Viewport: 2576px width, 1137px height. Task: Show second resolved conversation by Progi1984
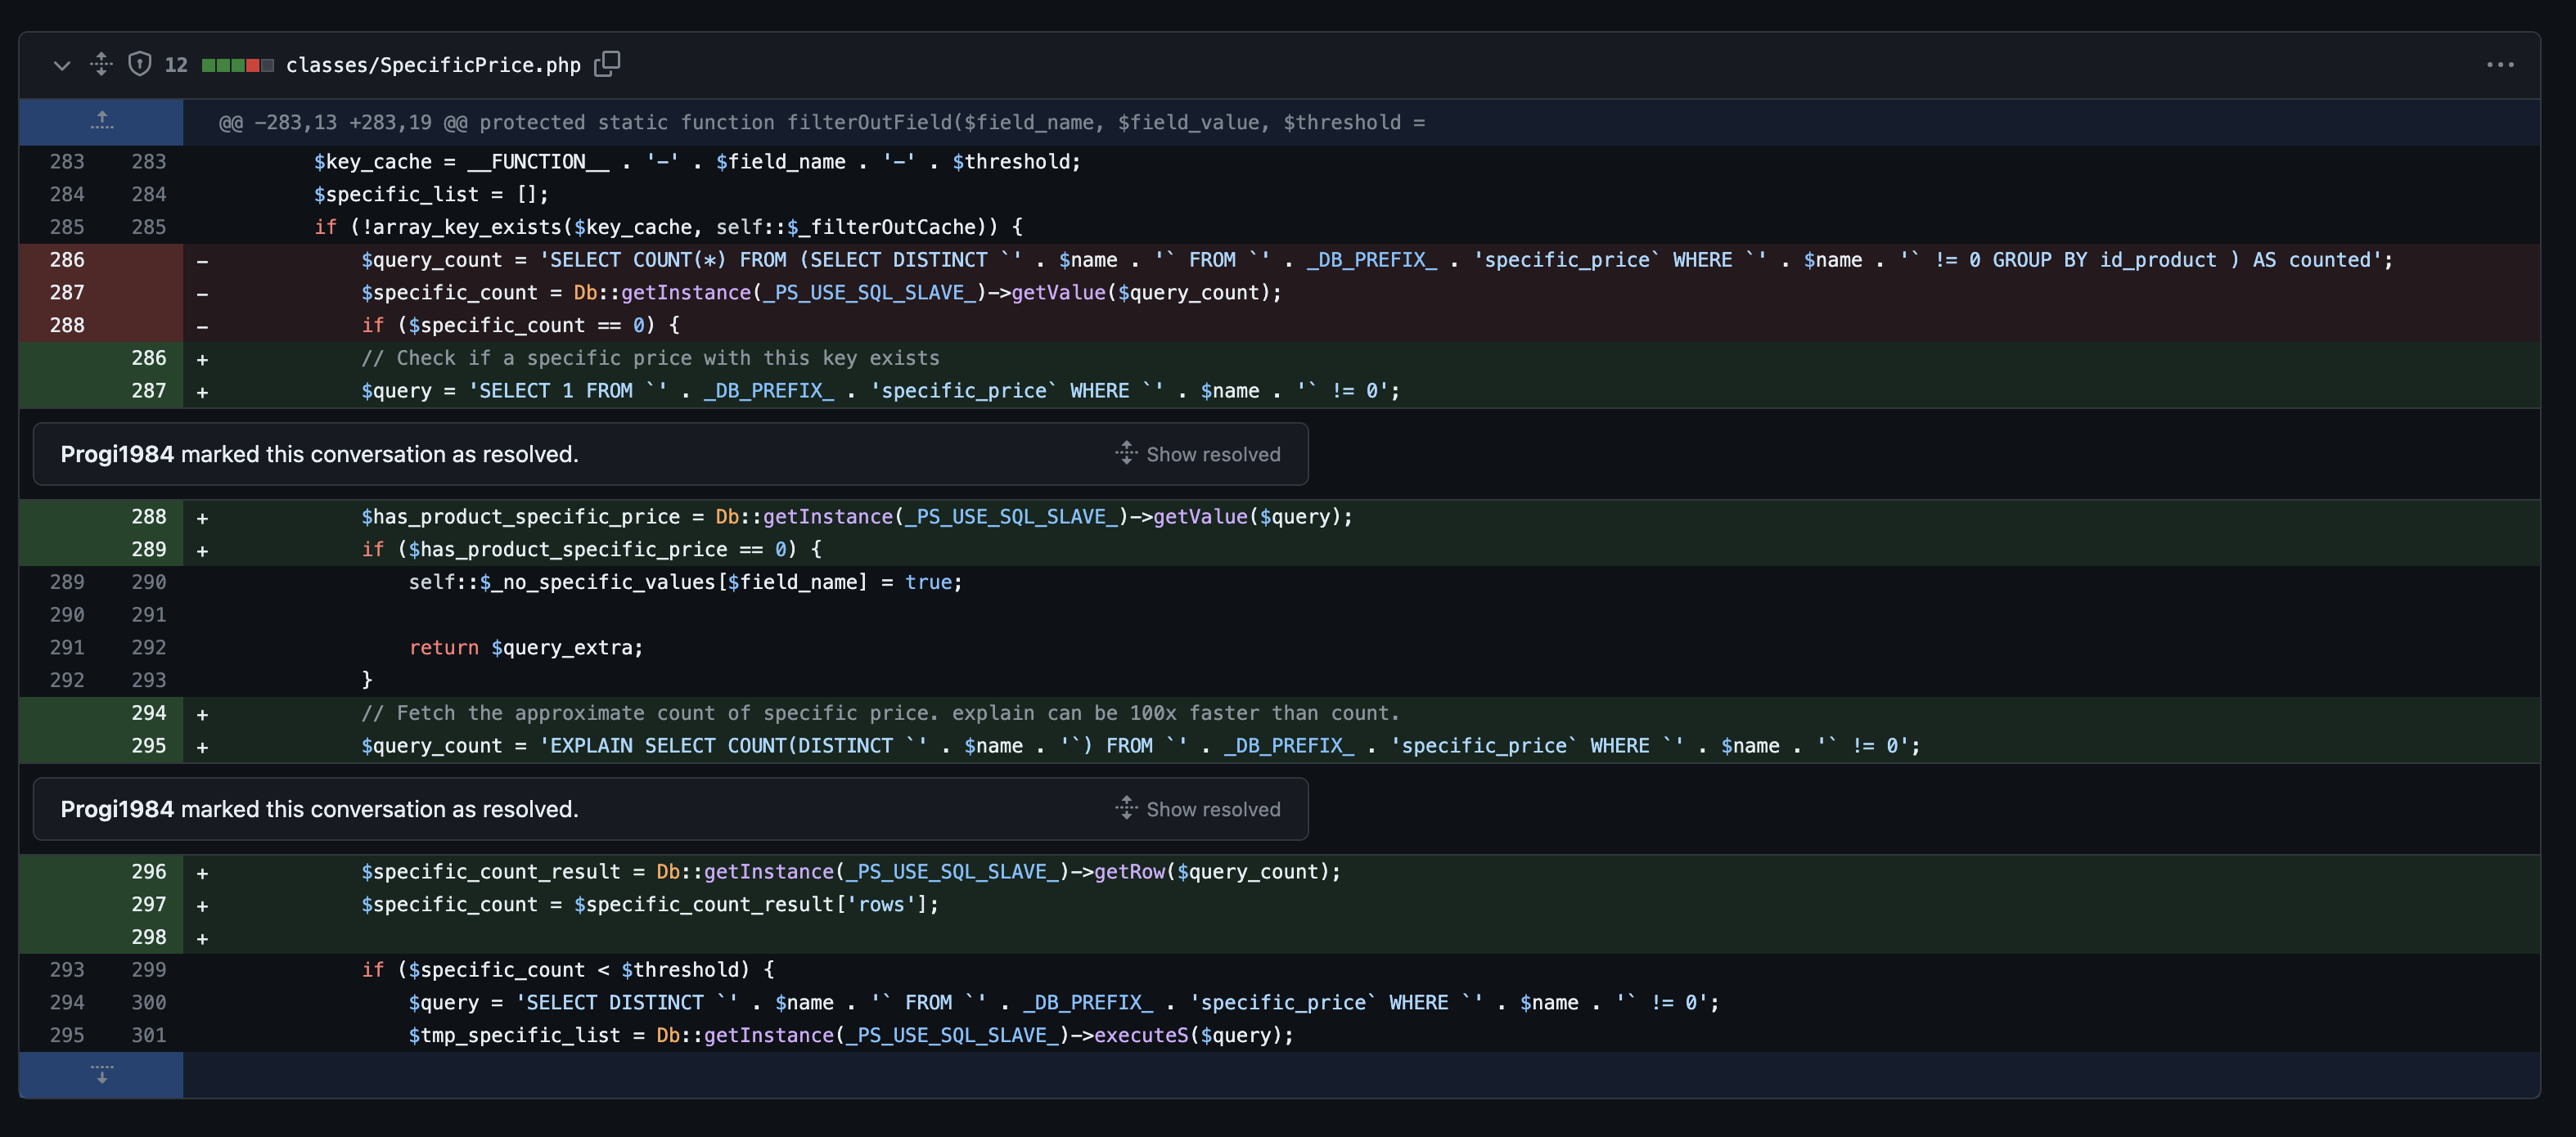point(1212,809)
